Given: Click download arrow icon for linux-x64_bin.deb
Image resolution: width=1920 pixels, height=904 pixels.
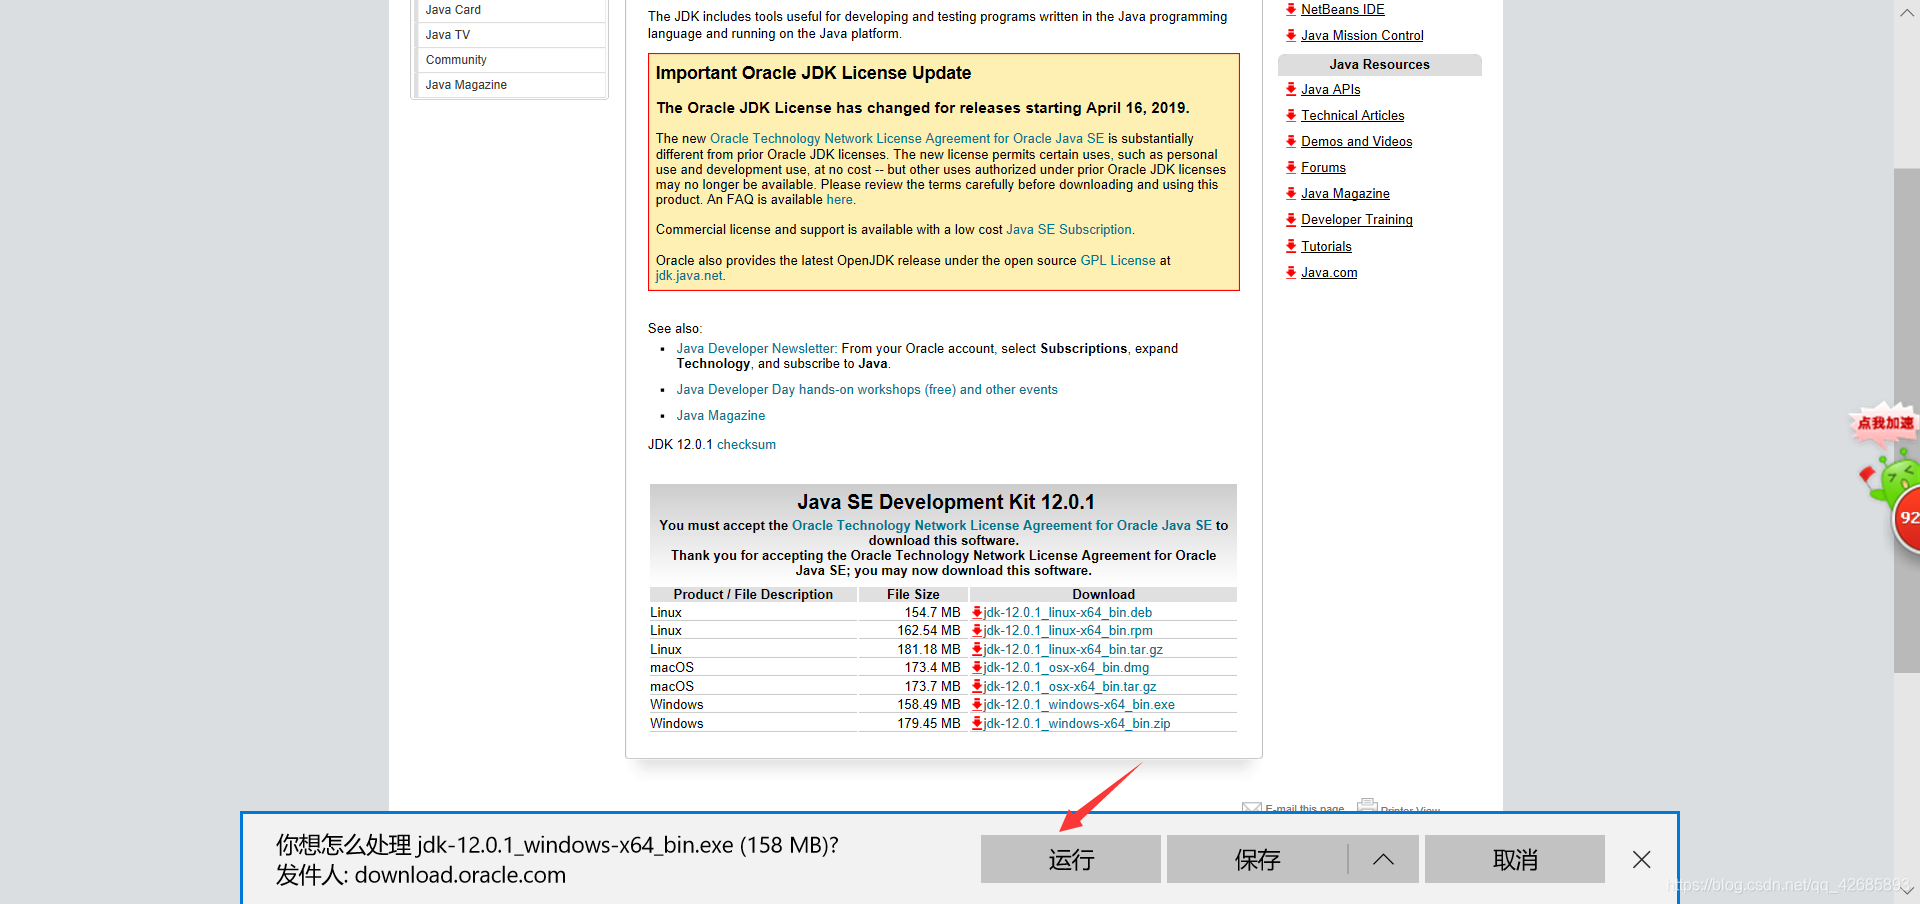Looking at the screenshot, I should (x=977, y=613).
